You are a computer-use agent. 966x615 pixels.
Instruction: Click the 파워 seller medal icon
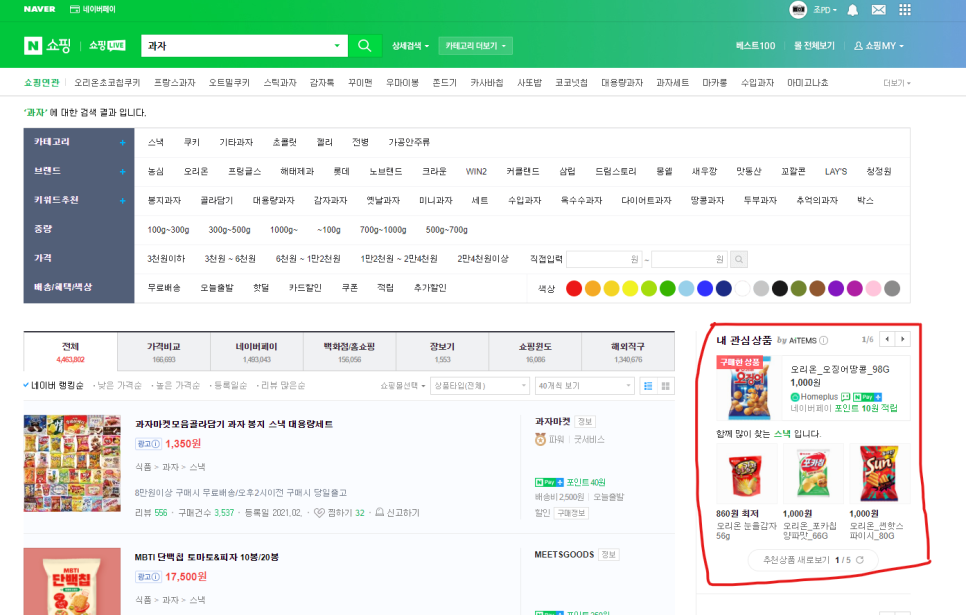click(x=540, y=439)
